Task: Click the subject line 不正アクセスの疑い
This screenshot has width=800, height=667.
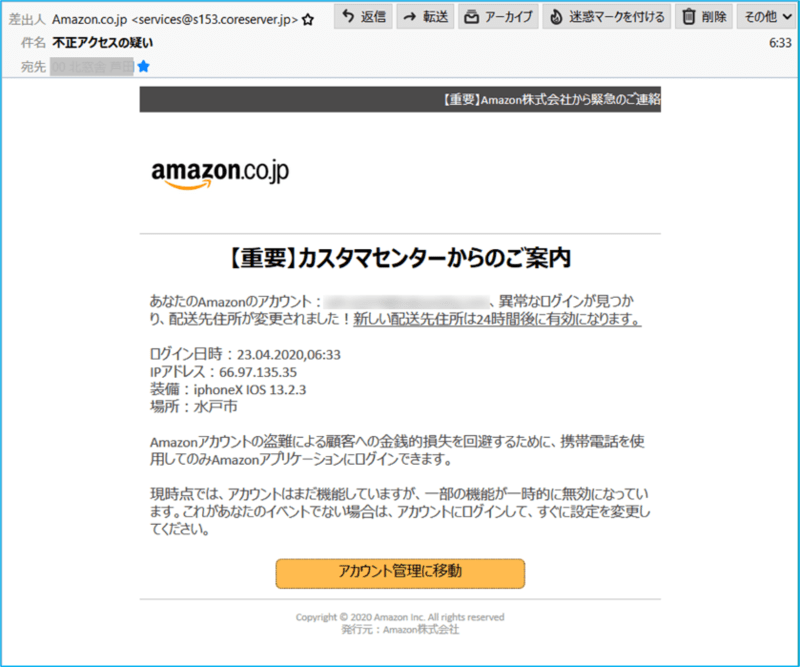Action: (102, 43)
